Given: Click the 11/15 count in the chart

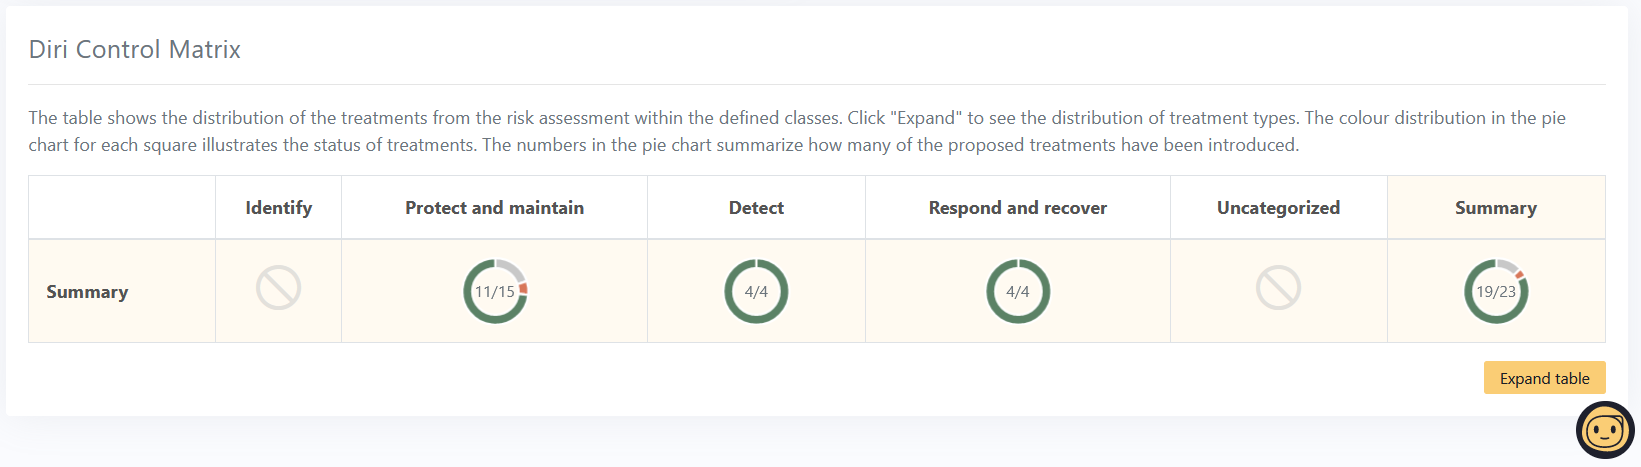Looking at the screenshot, I should (x=494, y=292).
